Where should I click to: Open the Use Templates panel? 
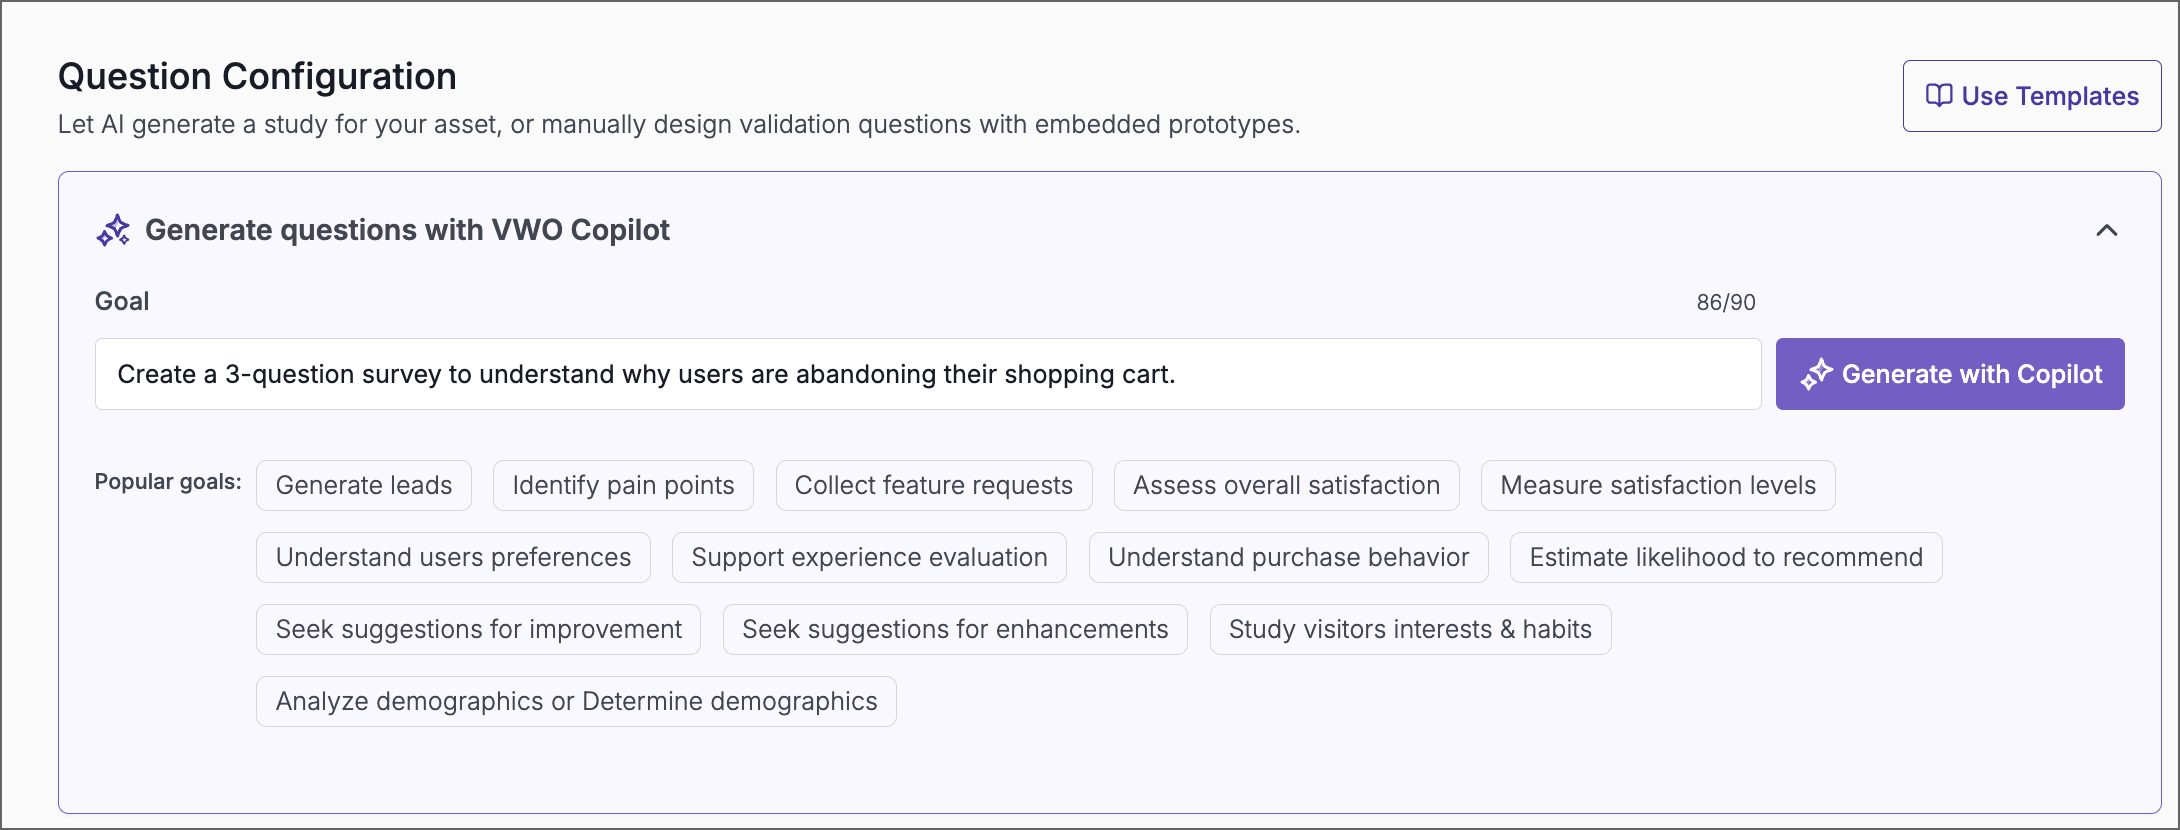(x=2031, y=95)
